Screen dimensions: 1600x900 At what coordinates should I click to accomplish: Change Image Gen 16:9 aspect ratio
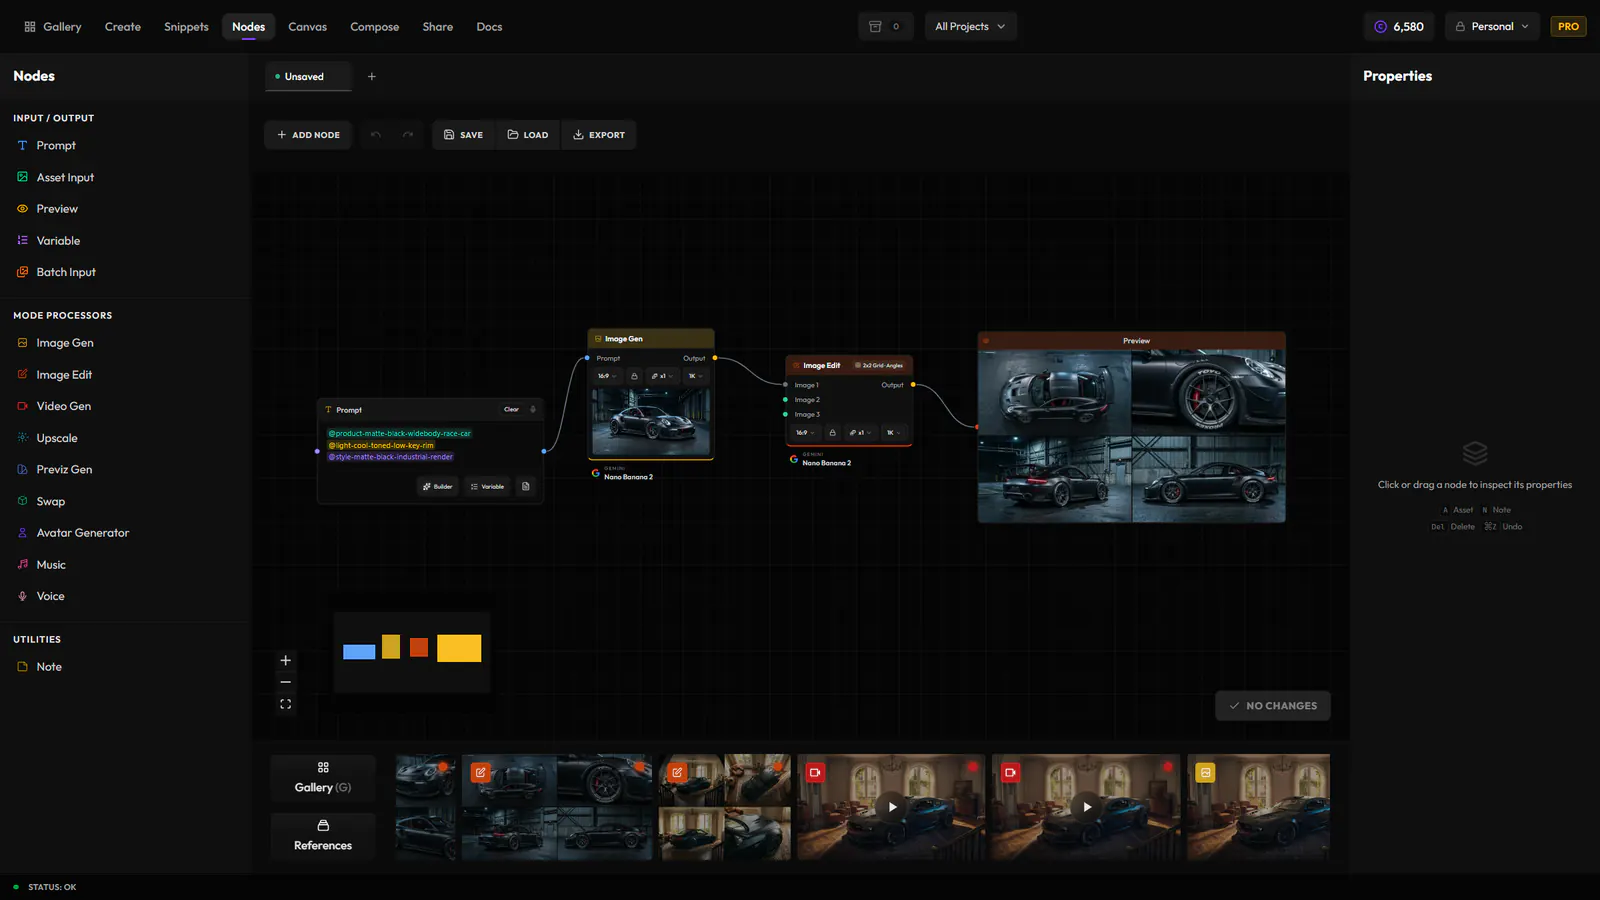[x=607, y=376]
